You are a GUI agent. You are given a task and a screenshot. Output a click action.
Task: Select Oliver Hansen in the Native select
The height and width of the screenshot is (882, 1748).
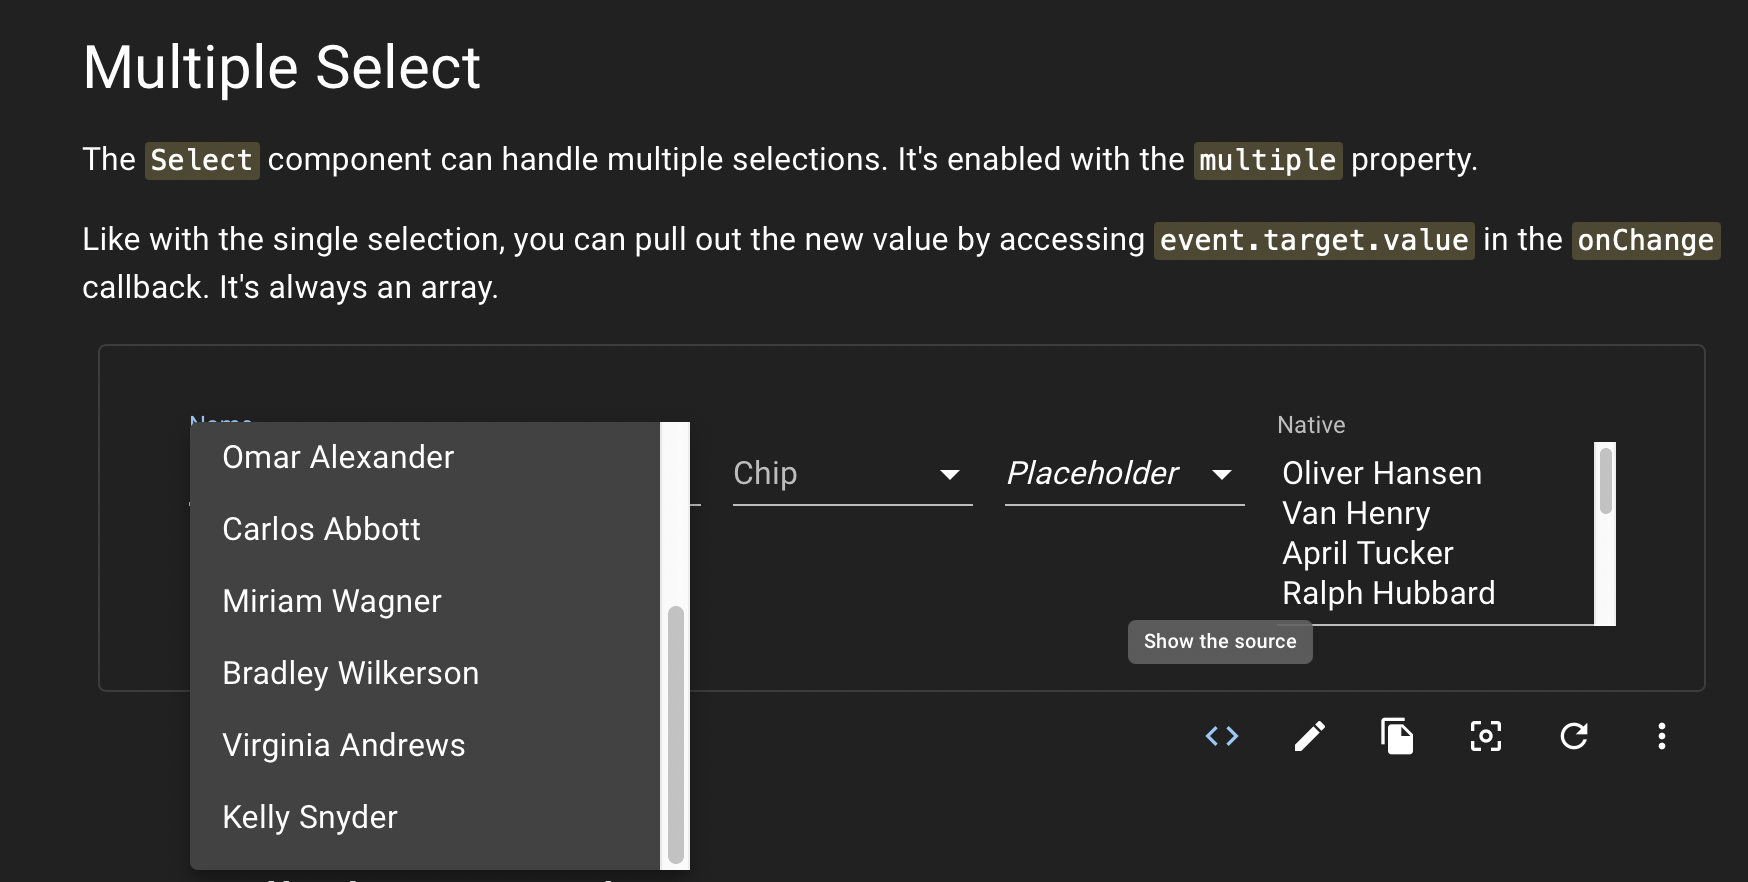point(1381,473)
